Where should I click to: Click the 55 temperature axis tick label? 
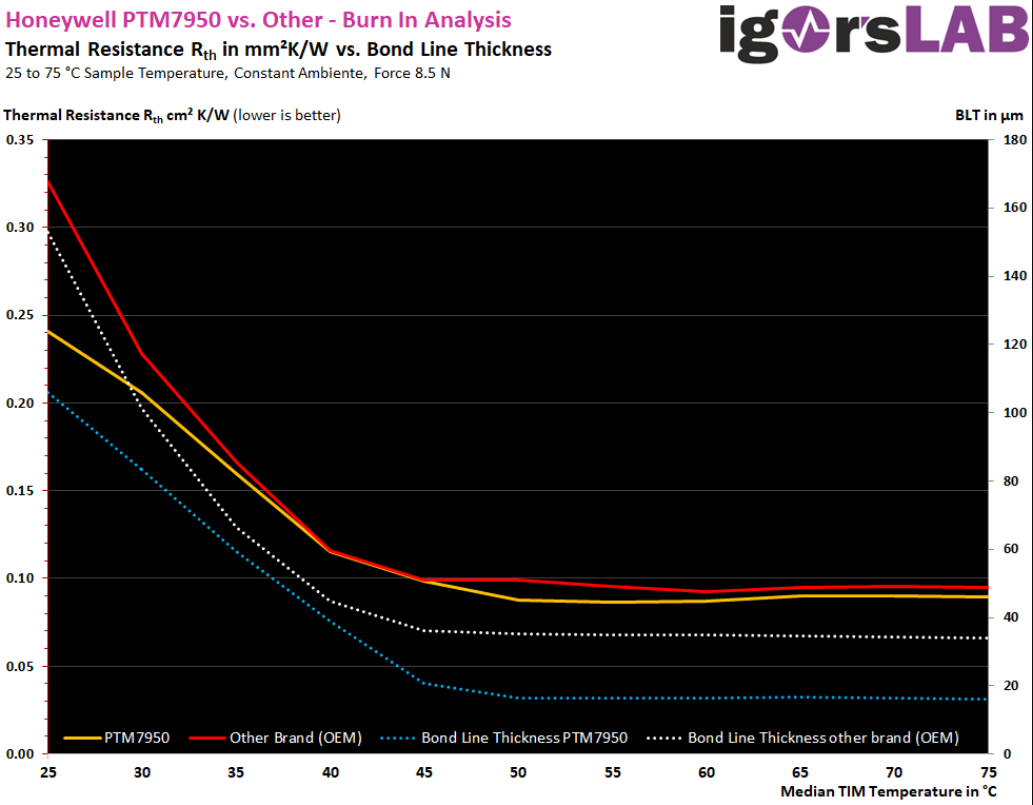coord(613,772)
